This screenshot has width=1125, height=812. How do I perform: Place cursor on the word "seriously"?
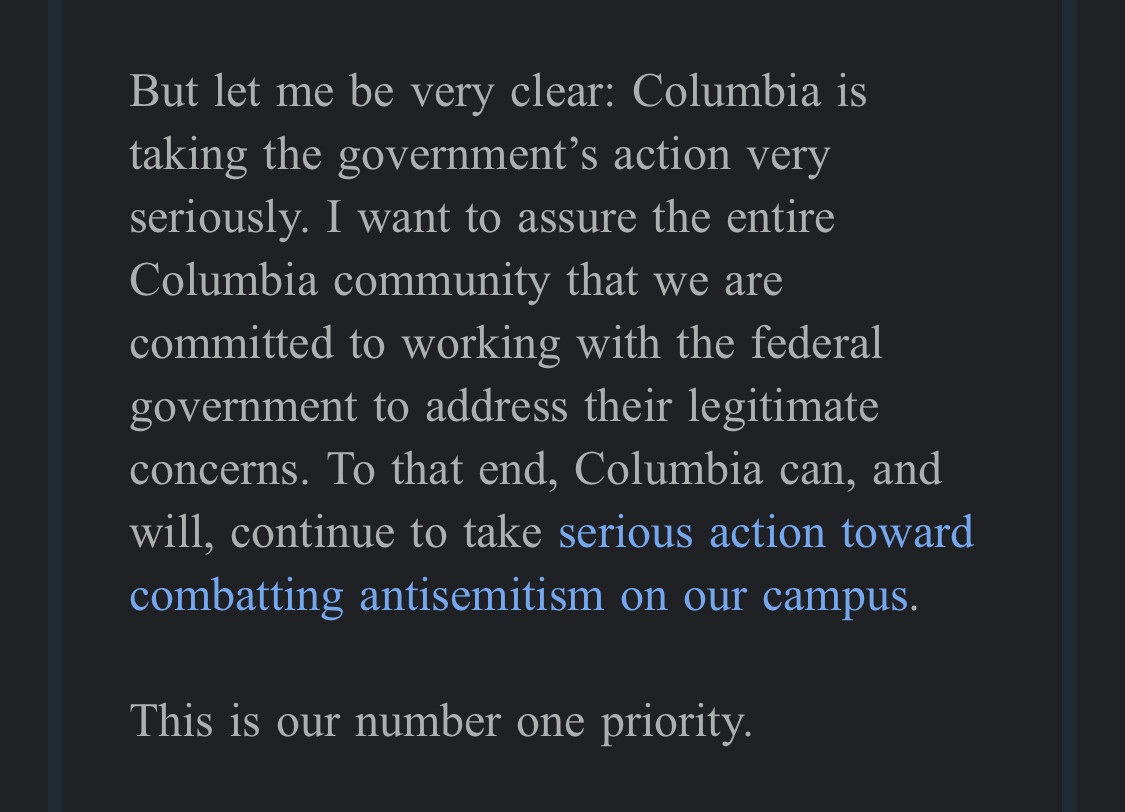[x=215, y=218]
